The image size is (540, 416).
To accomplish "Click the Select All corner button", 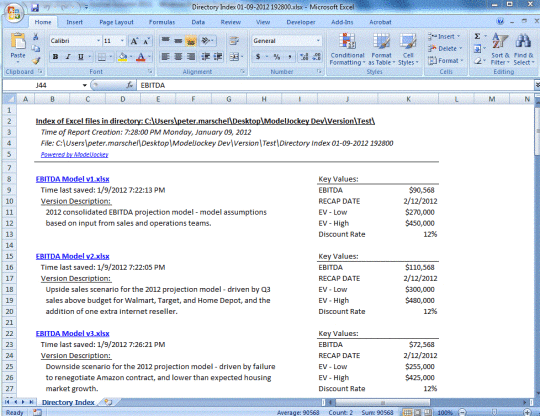I will click(x=10, y=99).
